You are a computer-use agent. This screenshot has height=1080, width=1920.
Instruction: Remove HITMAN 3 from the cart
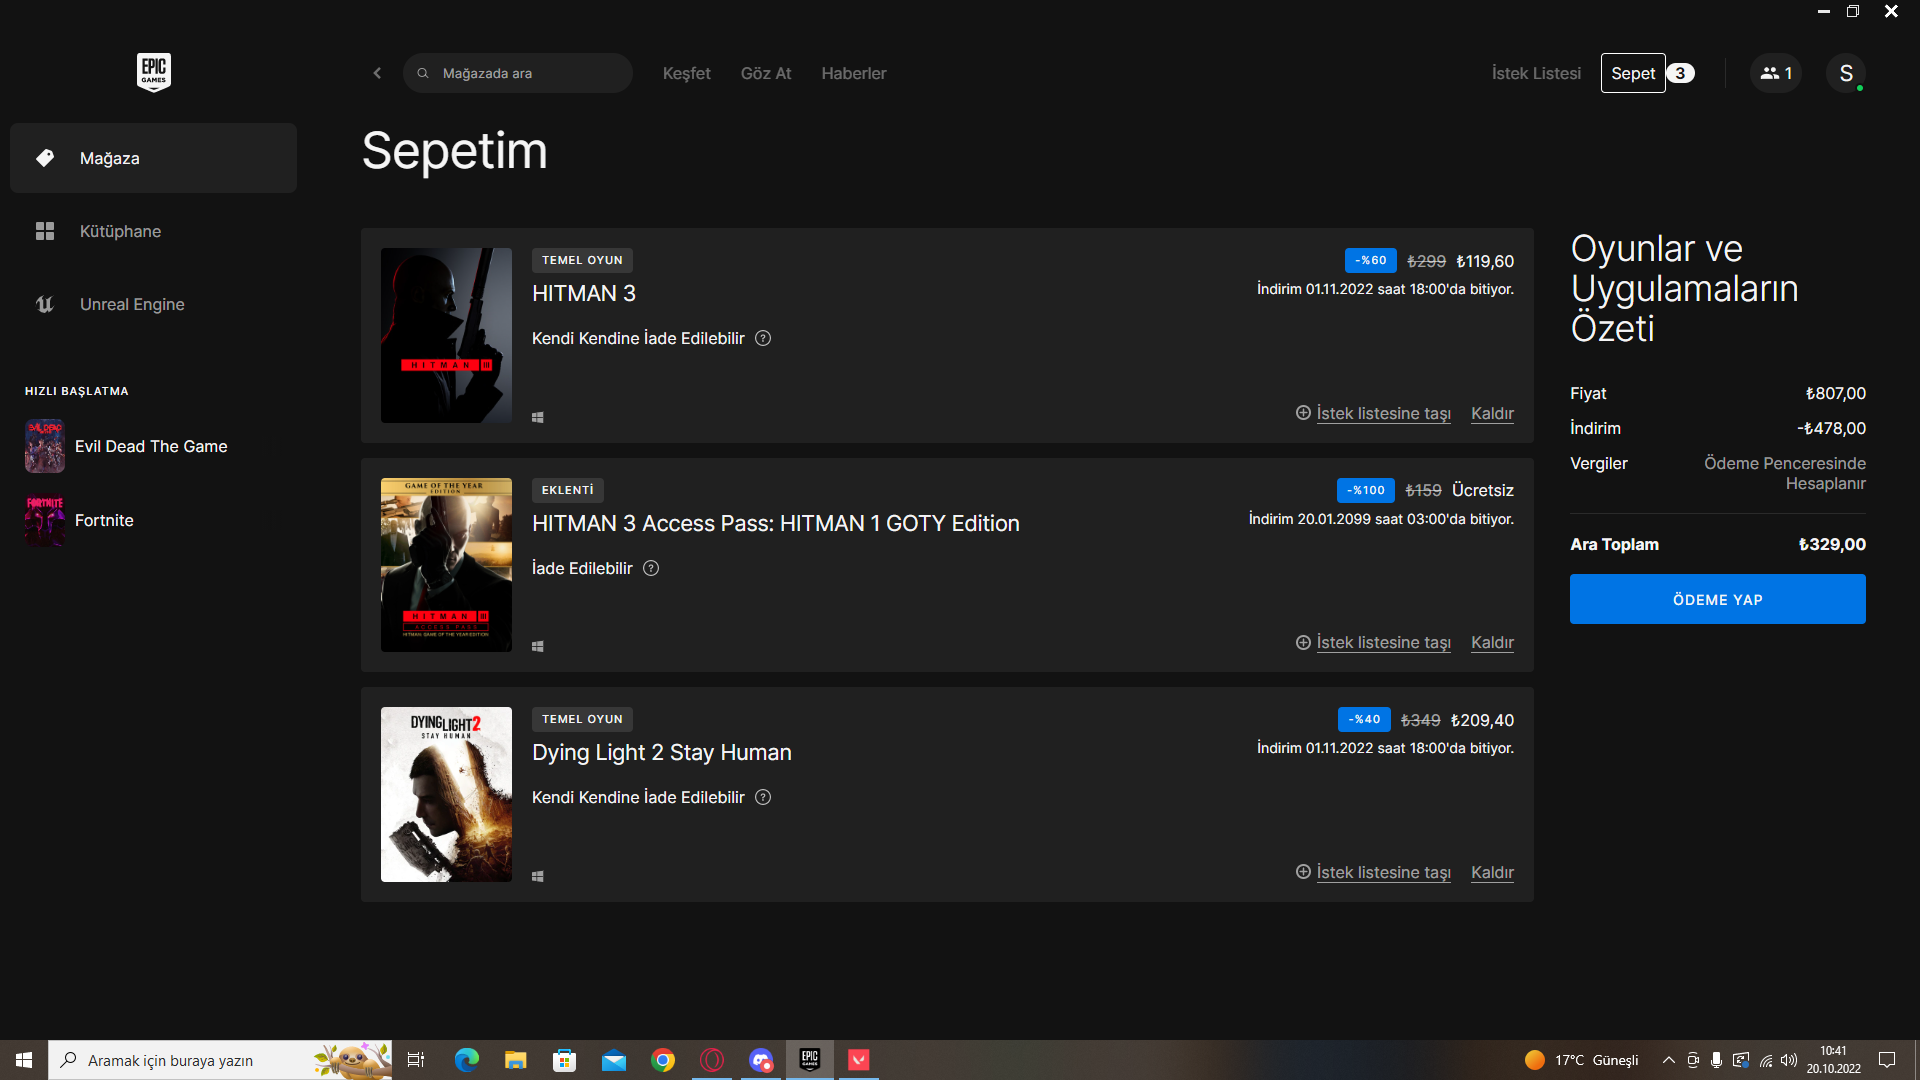point(1492,413)
